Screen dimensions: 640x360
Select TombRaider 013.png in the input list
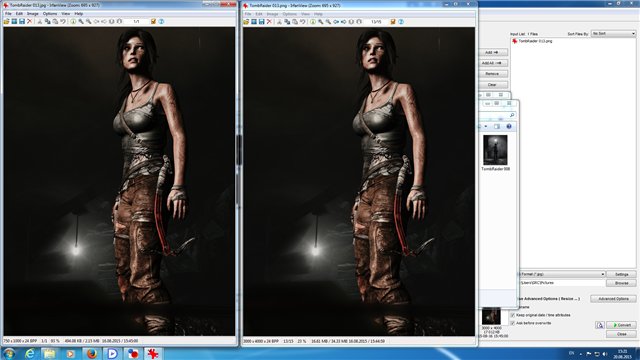536,41
